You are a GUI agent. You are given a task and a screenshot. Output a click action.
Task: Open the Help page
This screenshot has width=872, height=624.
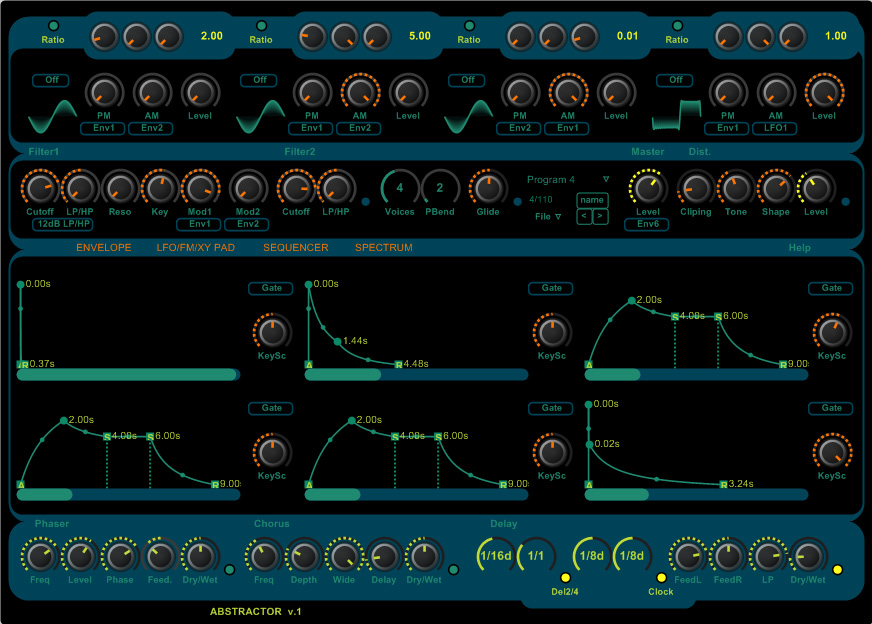800,248
